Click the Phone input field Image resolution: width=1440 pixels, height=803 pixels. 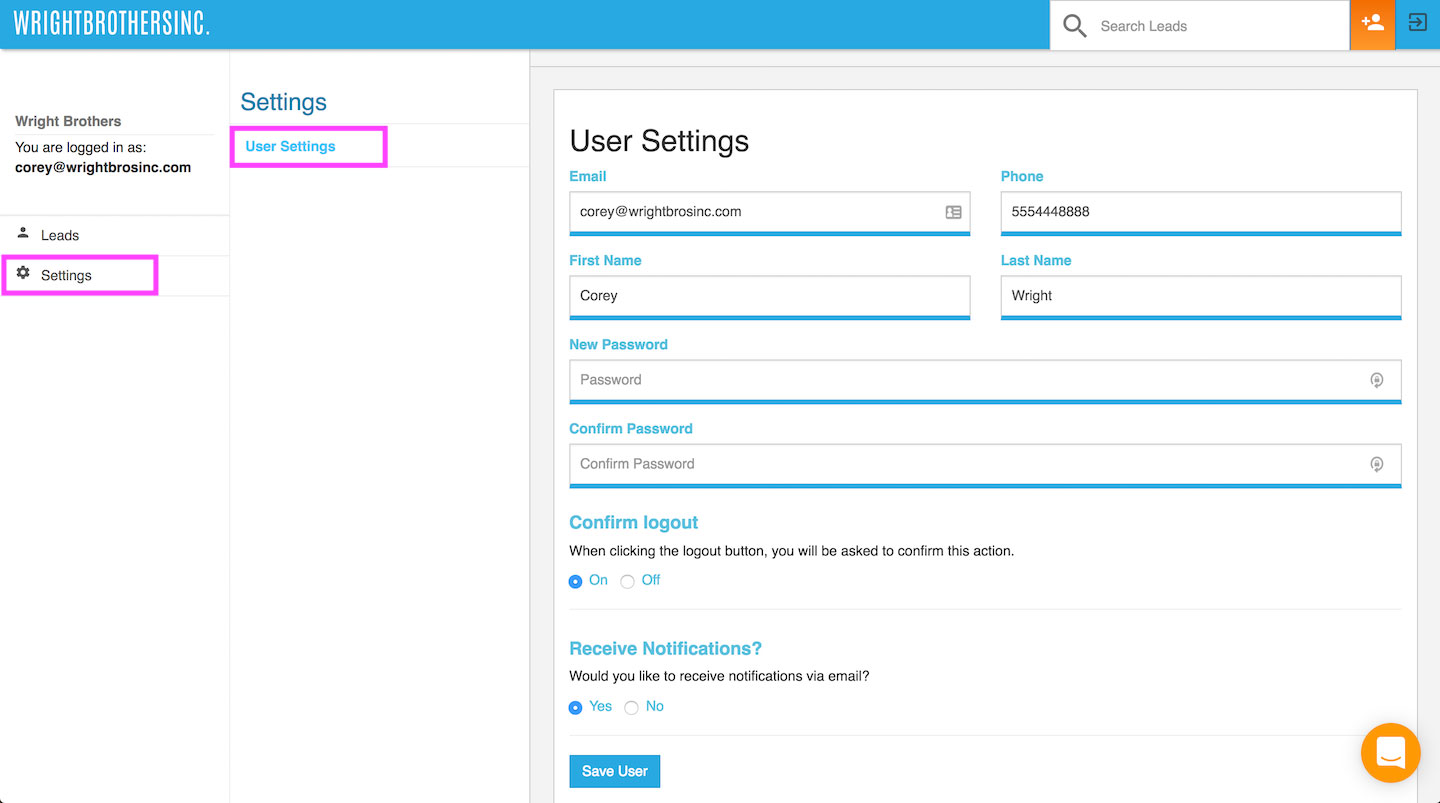(x=1201, y=212)
